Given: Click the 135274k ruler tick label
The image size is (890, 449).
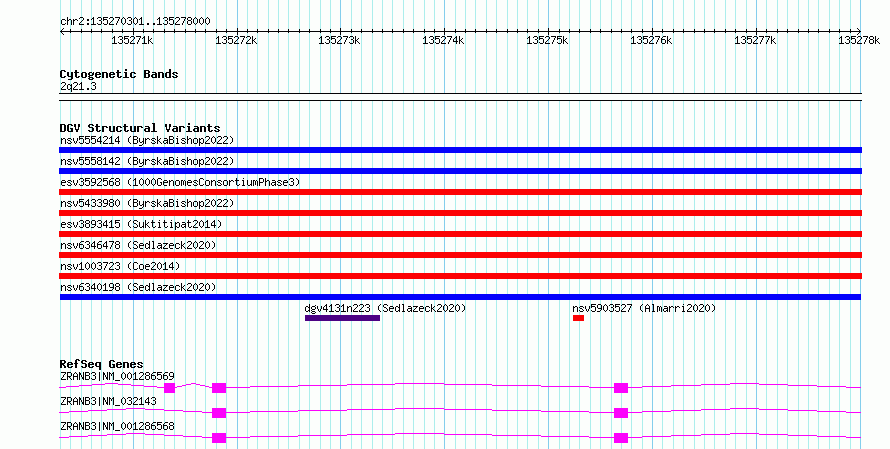Looking at the screenshot, I should pos(443,41).
